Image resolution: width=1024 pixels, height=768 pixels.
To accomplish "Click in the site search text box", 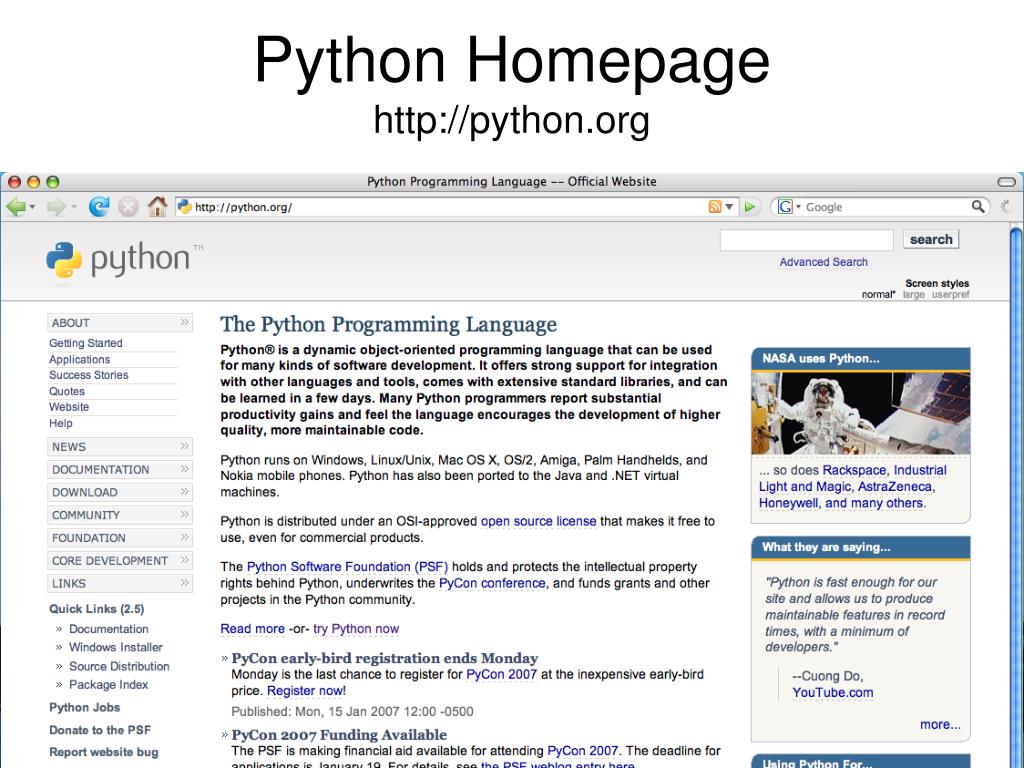I will [807, 240].
